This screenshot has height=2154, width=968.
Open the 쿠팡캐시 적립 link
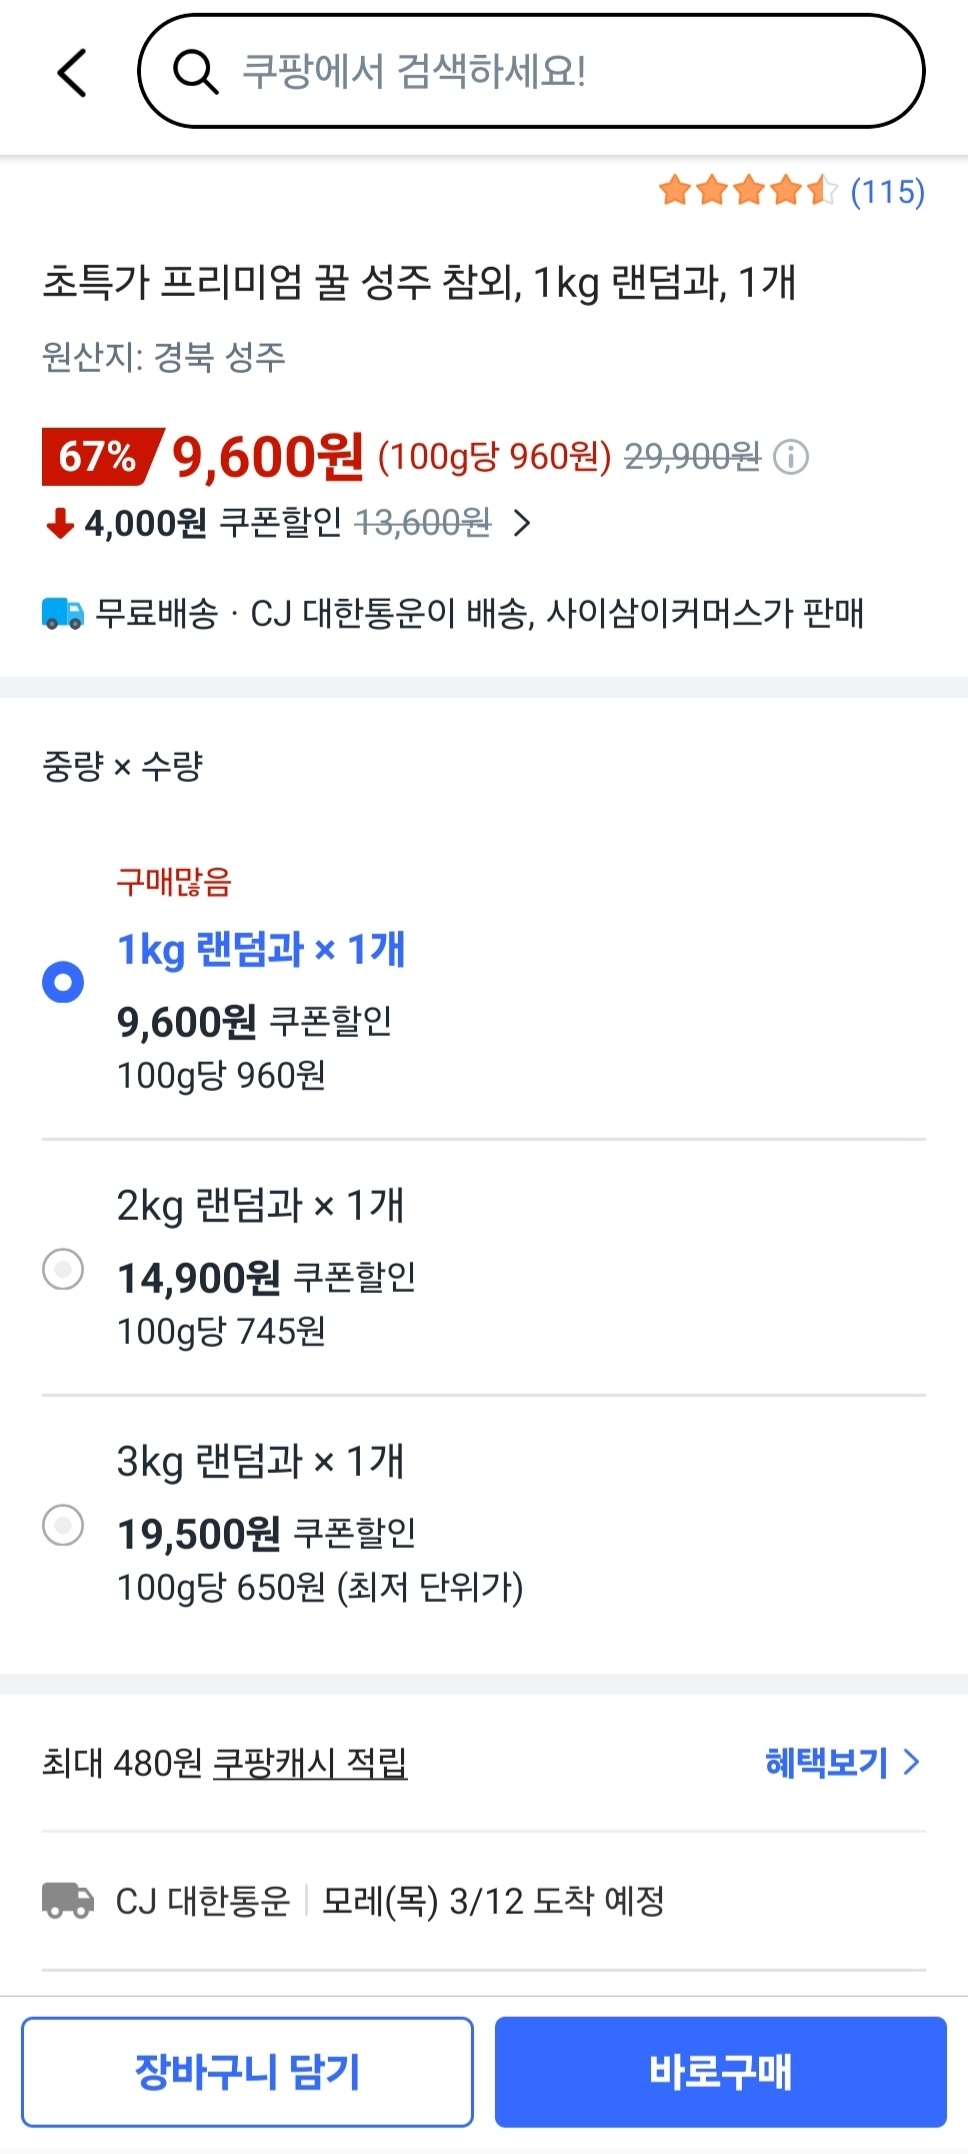click(310, 1762)
